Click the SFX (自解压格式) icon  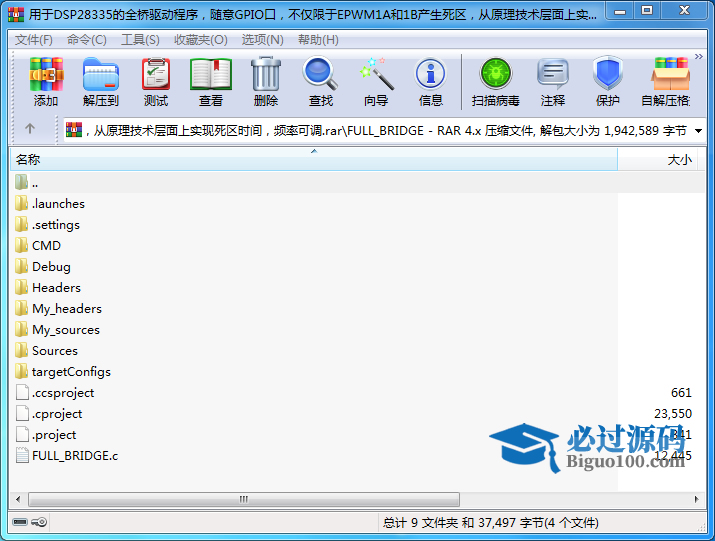point(670,74)
